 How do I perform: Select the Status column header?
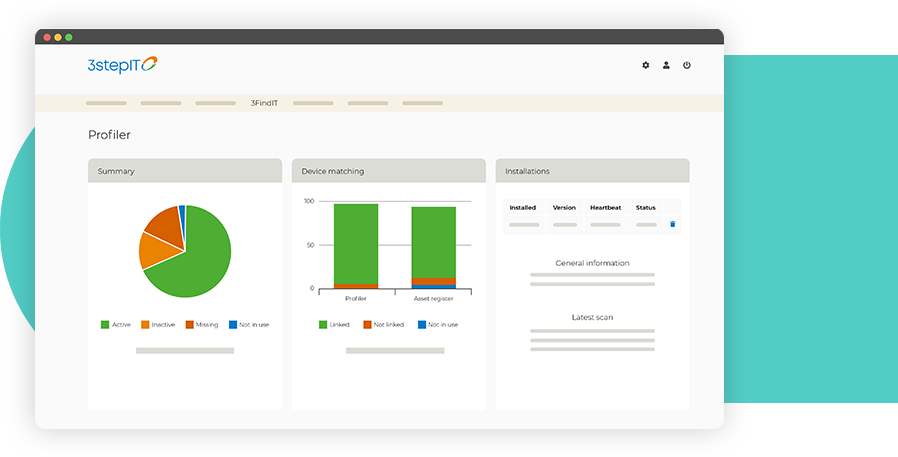645,207
